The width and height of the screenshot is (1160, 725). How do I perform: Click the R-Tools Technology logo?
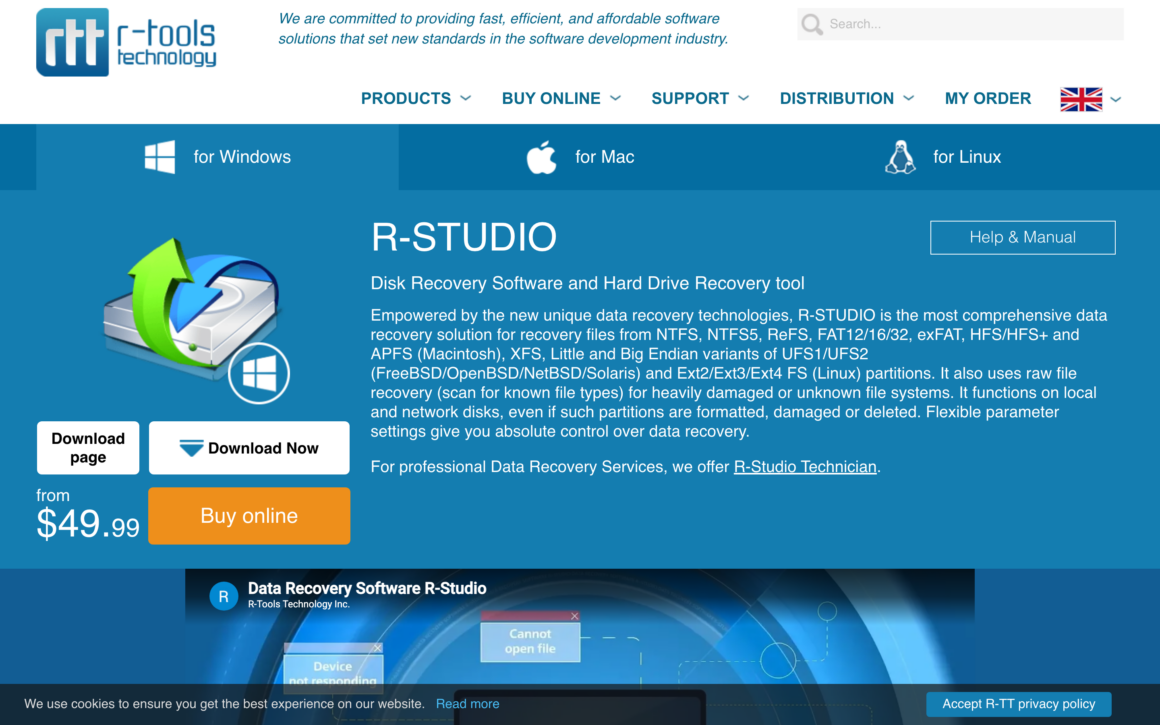(x=127, y=42)
